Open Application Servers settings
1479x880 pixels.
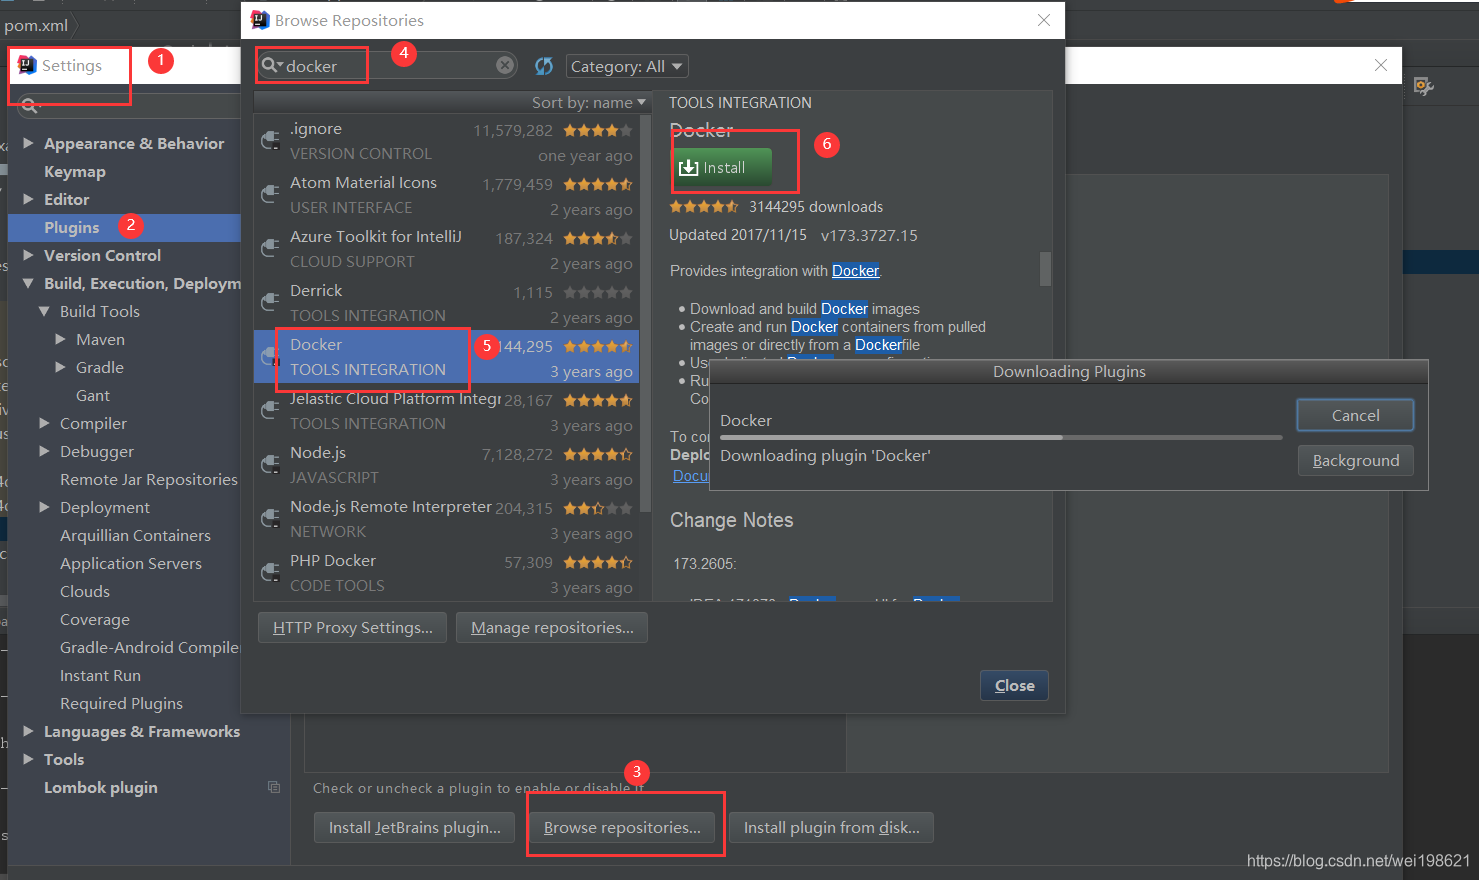pos(131,563)
